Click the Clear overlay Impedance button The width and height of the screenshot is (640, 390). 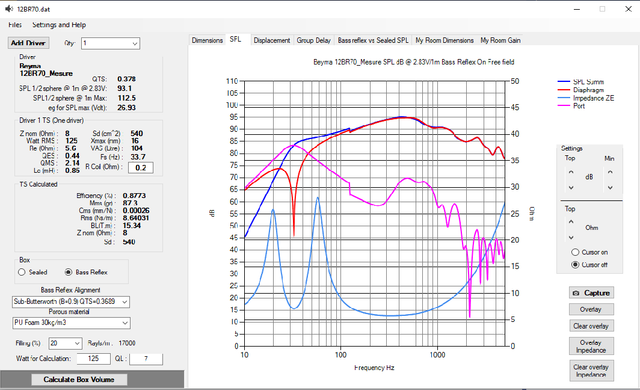click(x=591, y=371)
